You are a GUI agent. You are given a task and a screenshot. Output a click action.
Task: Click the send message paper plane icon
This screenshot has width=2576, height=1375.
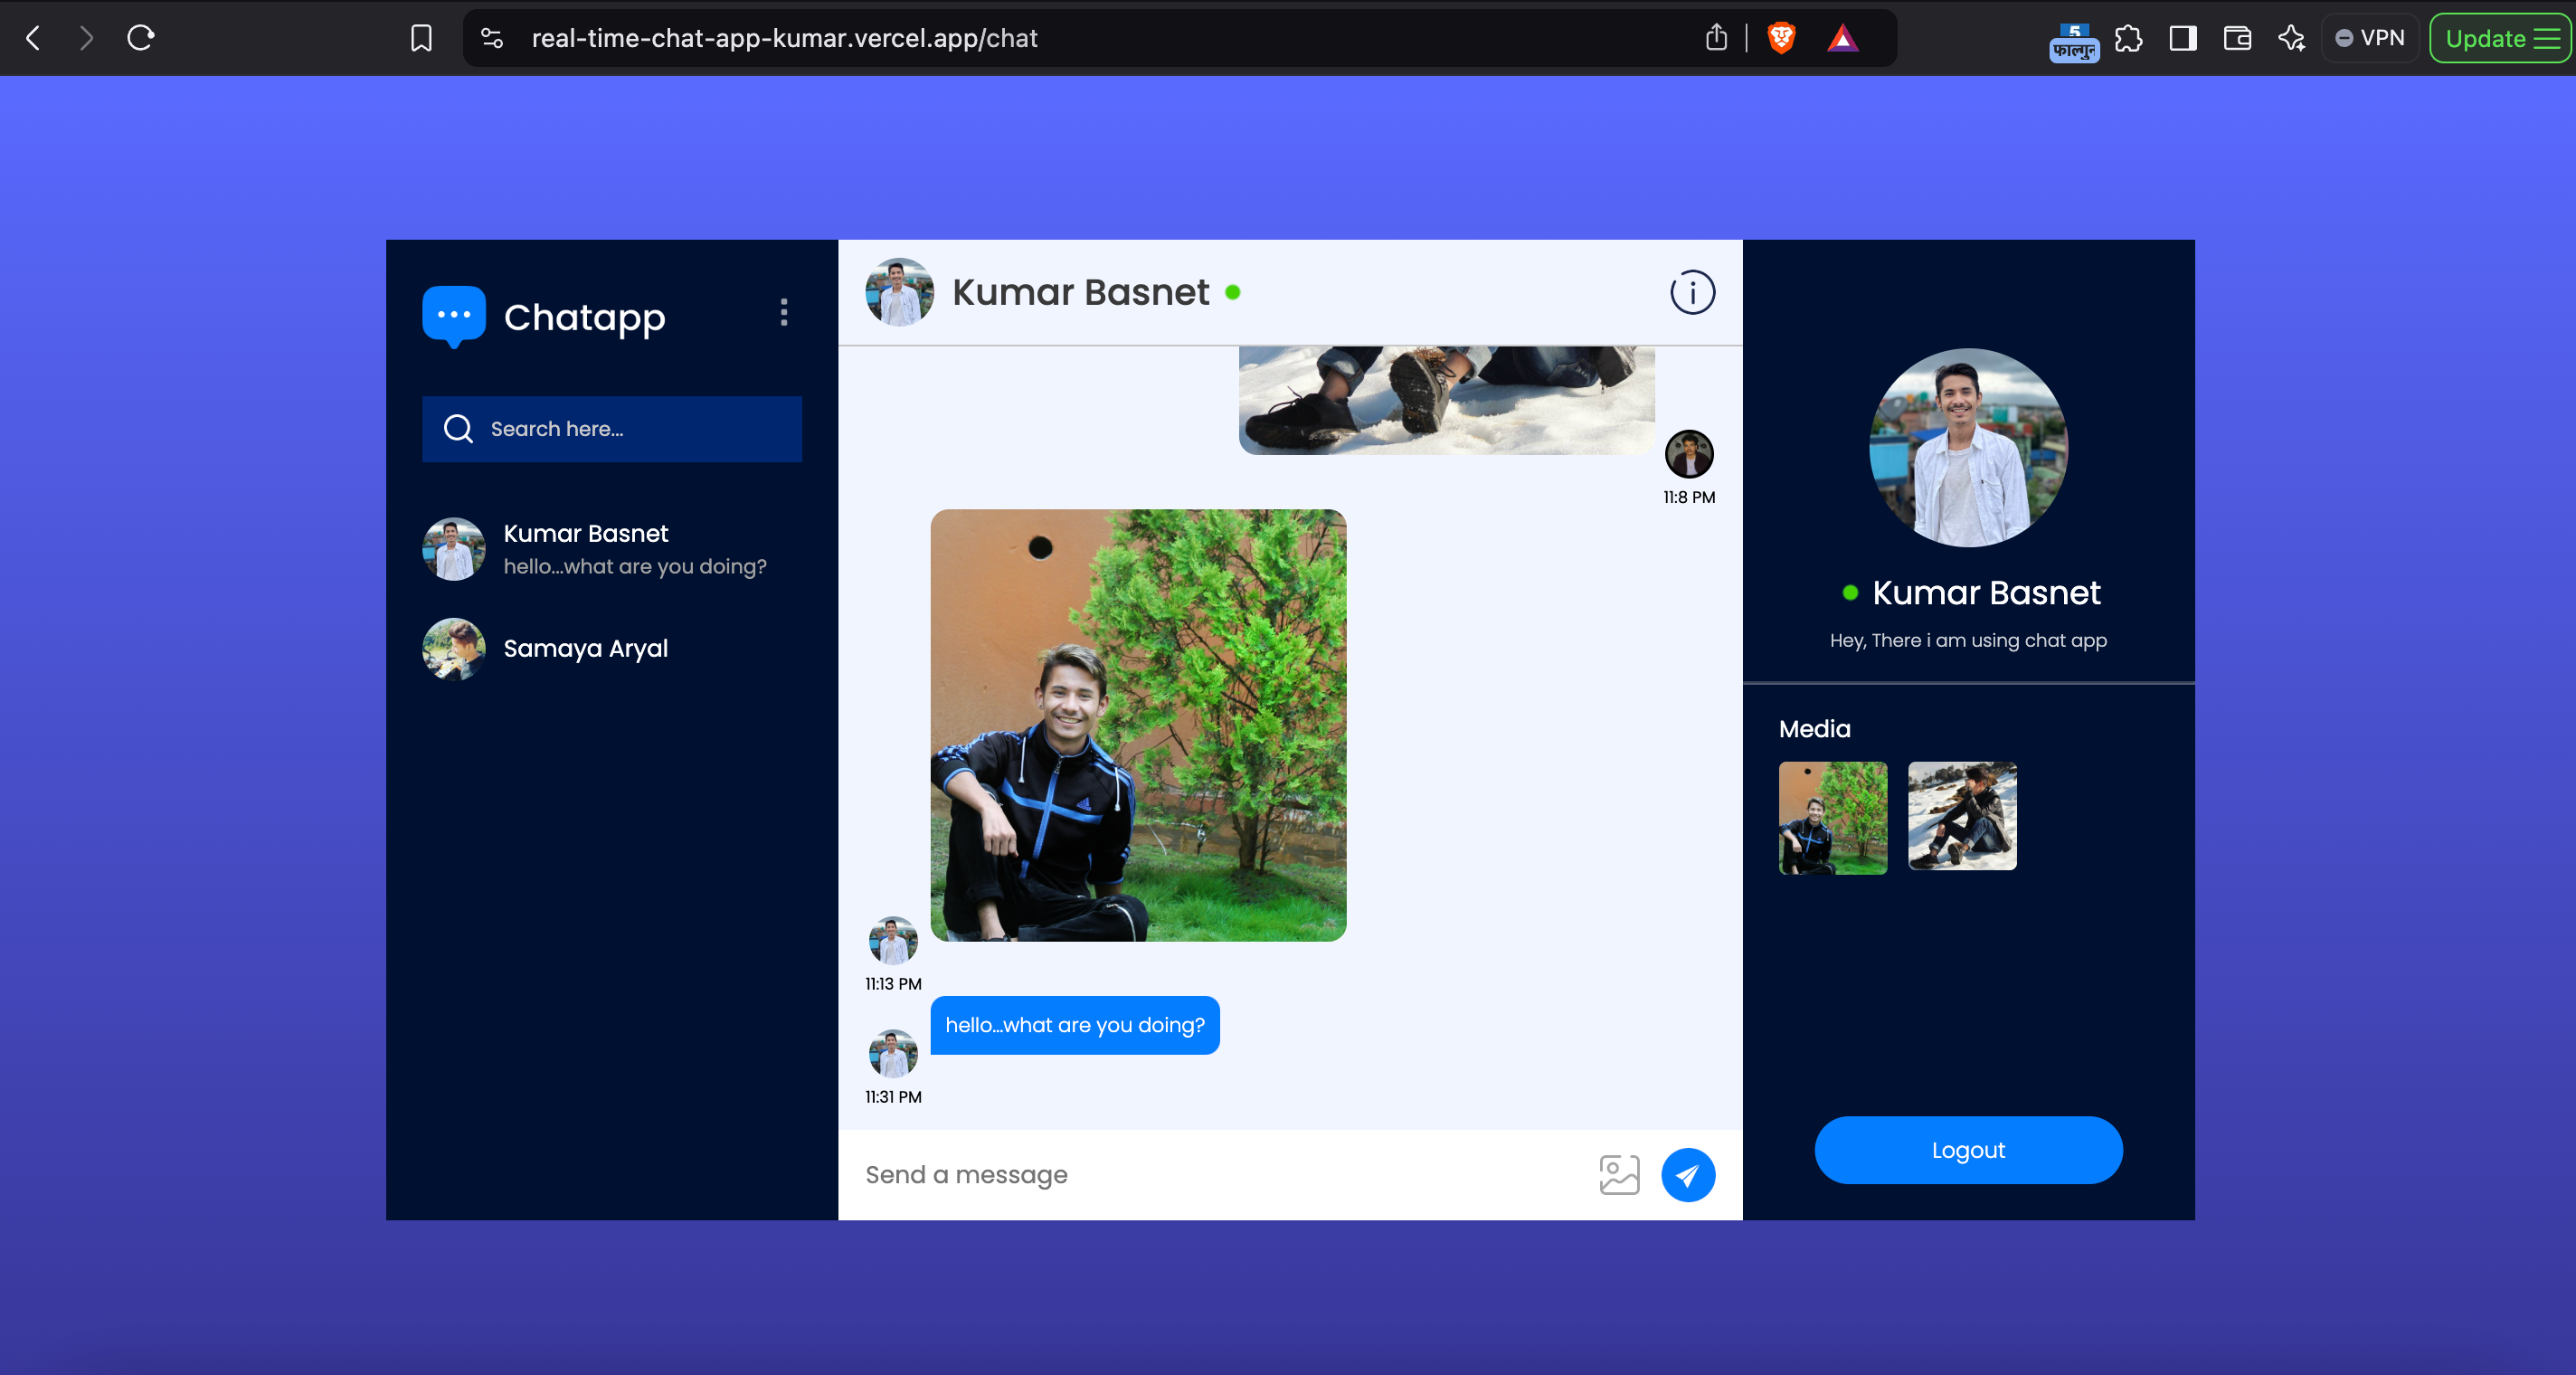click(1688, 1175)
